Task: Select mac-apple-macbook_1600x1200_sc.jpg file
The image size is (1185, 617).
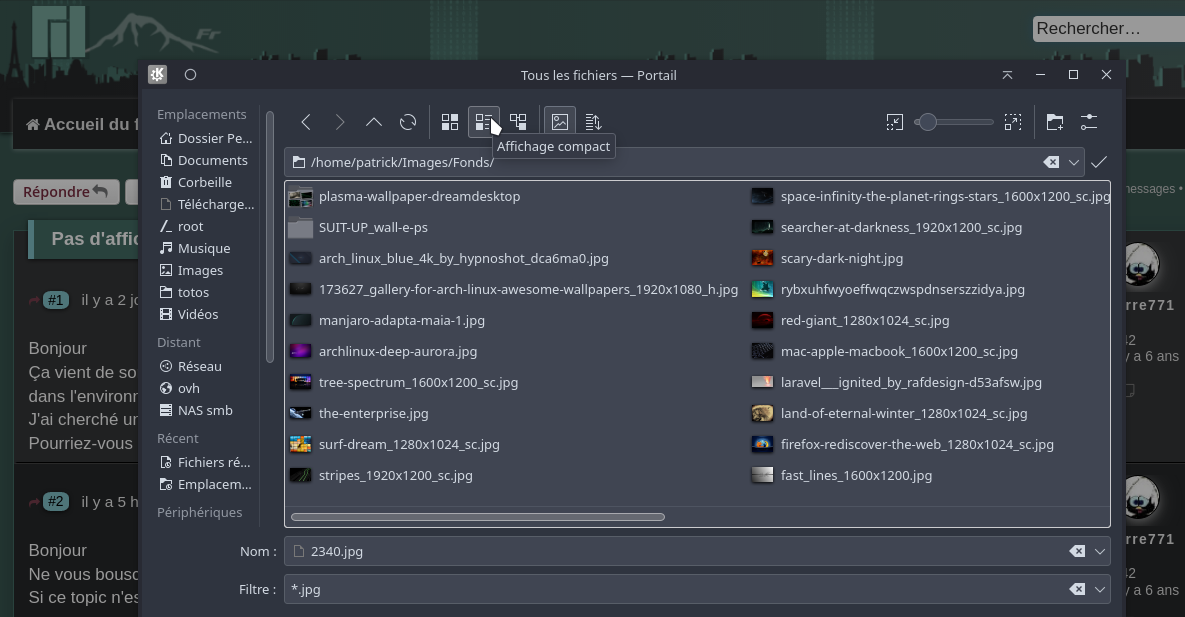Action: click(x=884, y=352)
